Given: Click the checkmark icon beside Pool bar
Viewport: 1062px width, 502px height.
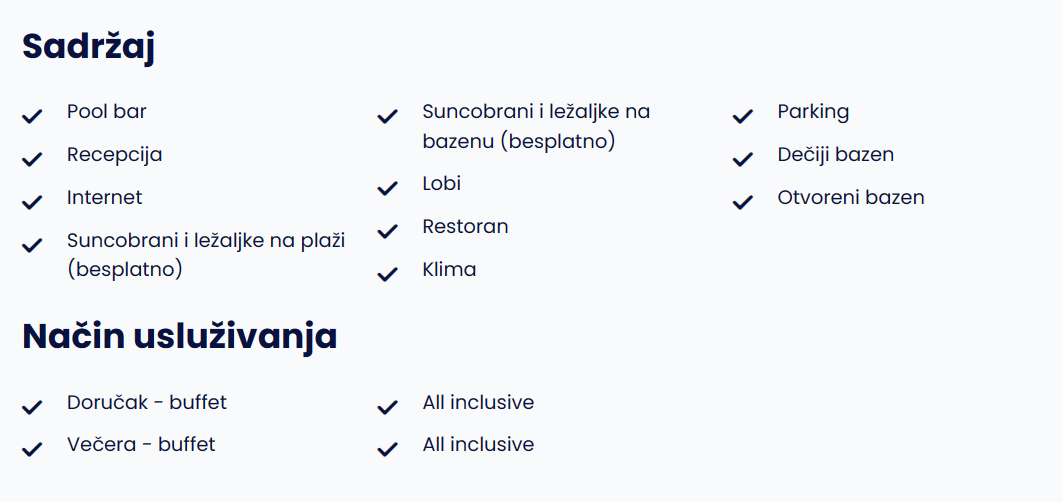Looking at the screenshot, I should [32, 117].
